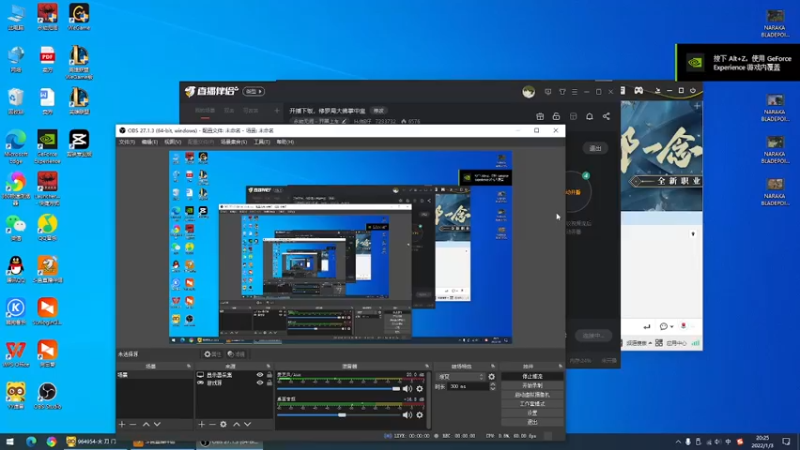
Task: Open source properties gear in Sources panel
Action: coord(223,424)
